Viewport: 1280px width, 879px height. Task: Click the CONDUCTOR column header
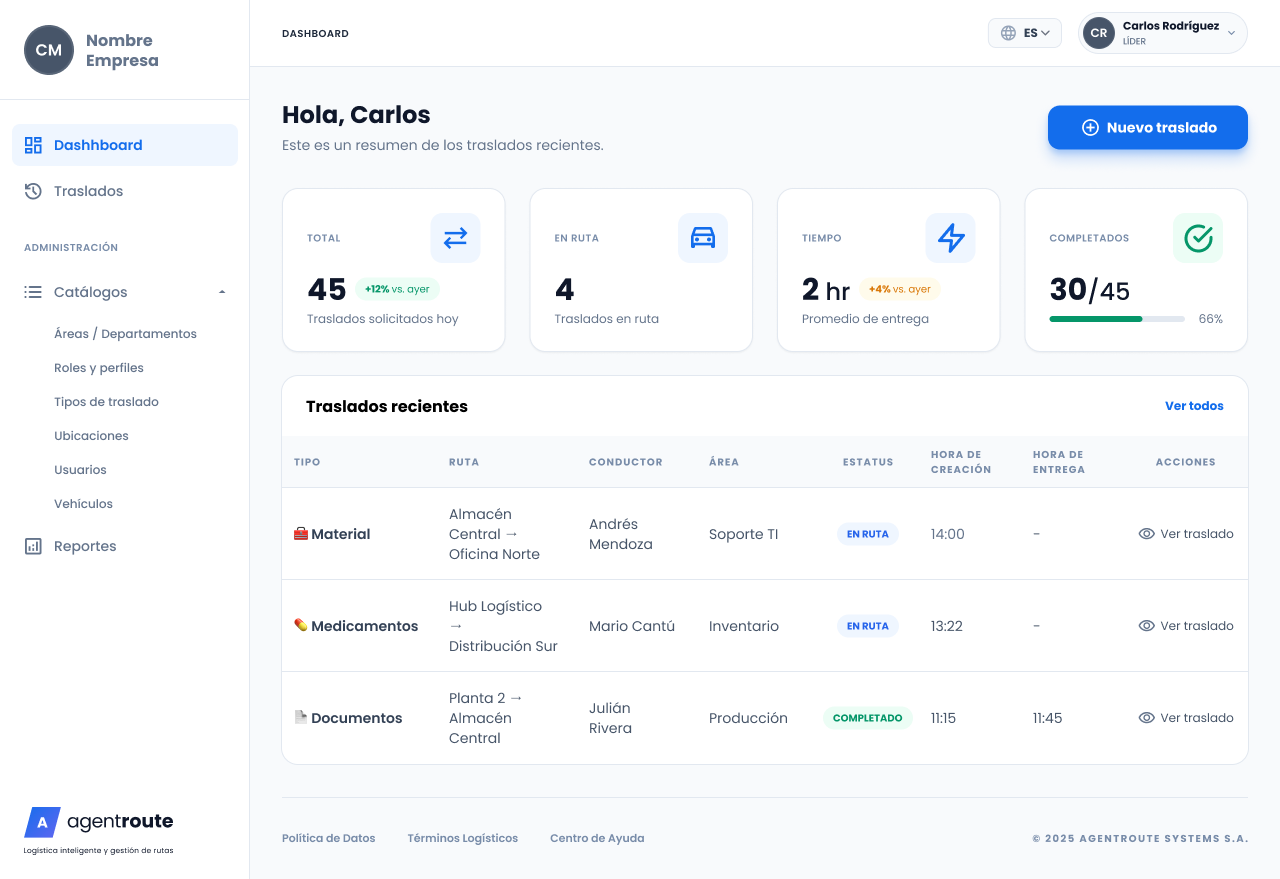point(626,462)
